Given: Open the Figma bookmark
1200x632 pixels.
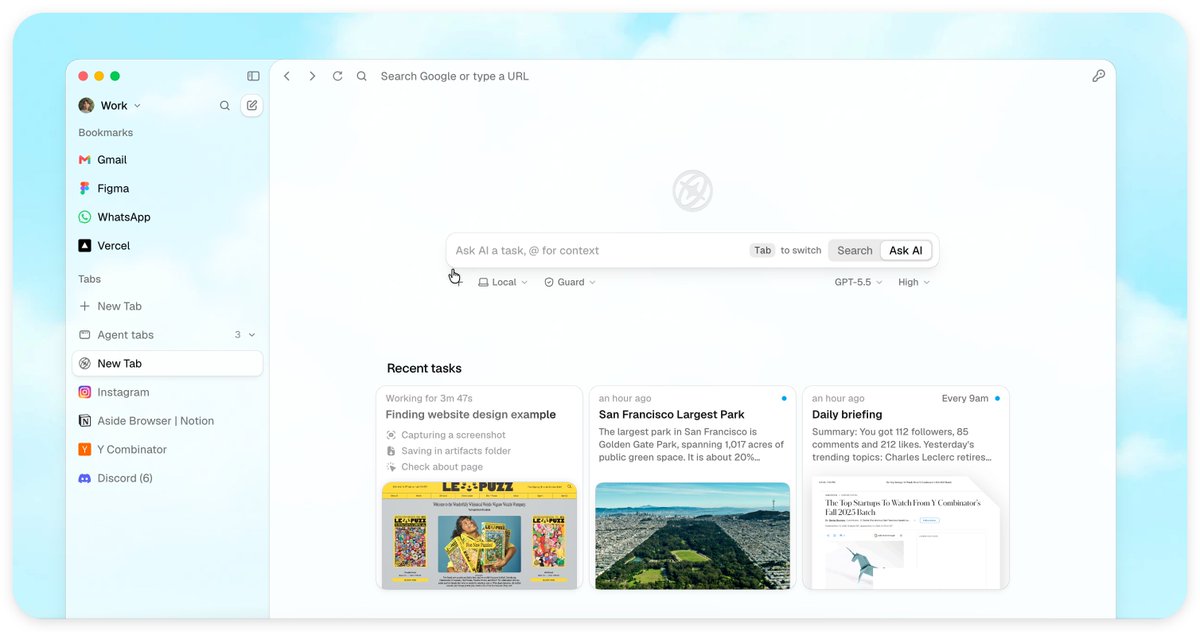Looking at the screenshot, I should pyautogui.click(x=168, y=188).
